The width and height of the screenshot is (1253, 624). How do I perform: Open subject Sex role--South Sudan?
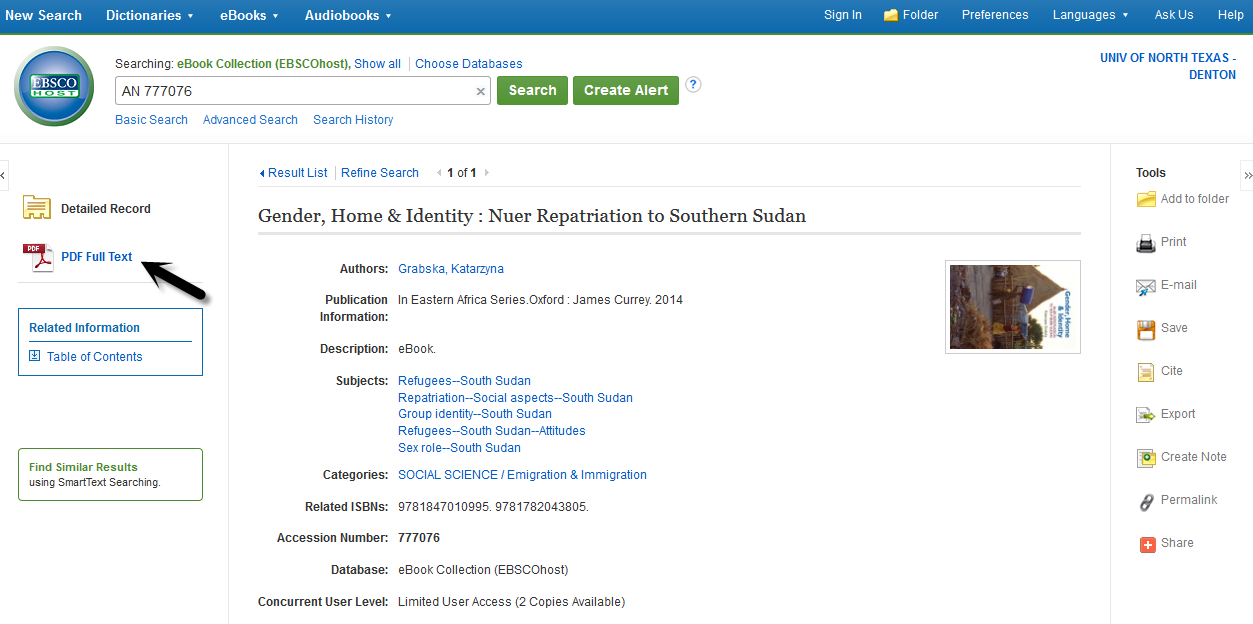pyautogui.click(x=459, y=448)
